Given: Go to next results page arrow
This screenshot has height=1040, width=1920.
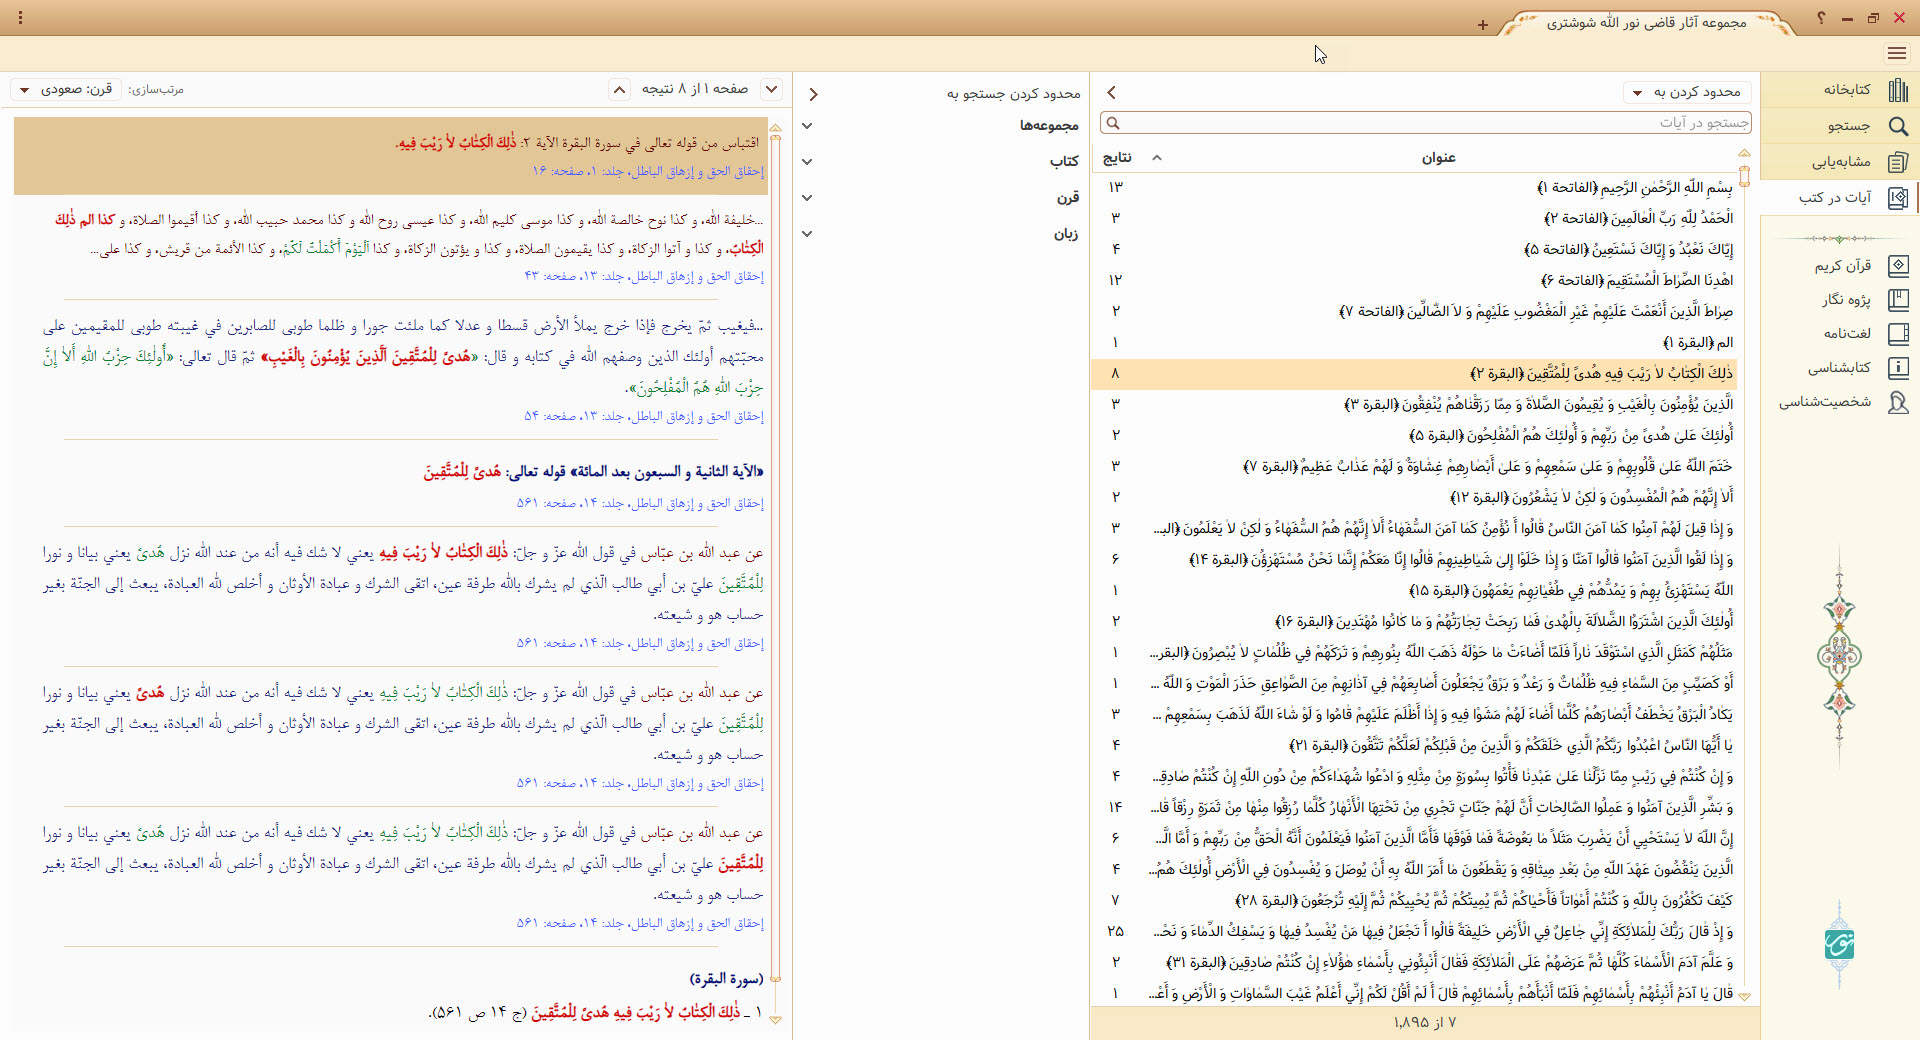Looking at the screenshot, I should pos(771,89).
